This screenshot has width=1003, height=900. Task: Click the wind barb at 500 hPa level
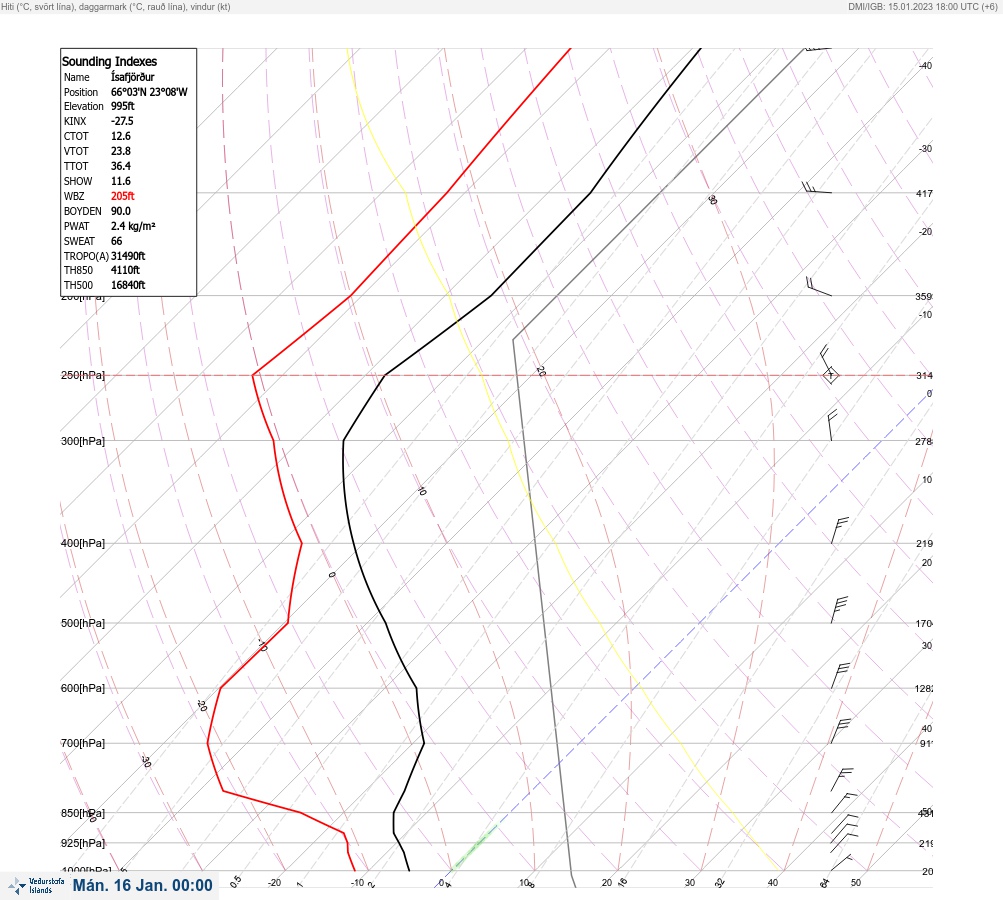(839, 610)
